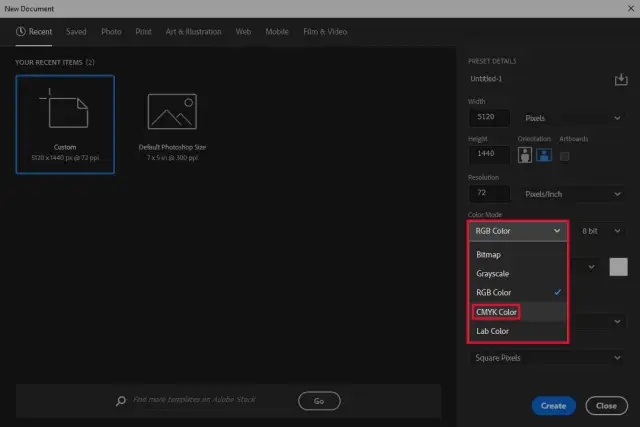Open the Pixels/Inch resolution units dropdown
Screen dimensions: 640x427
point(572,193)
